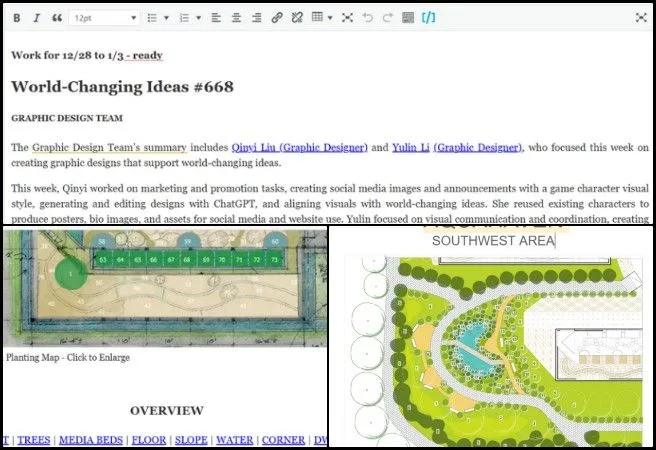The height and width of the screenshot is (450, 656).
Task: Jump to the MEDIA BEDS section
Action: tap(92, 440)
